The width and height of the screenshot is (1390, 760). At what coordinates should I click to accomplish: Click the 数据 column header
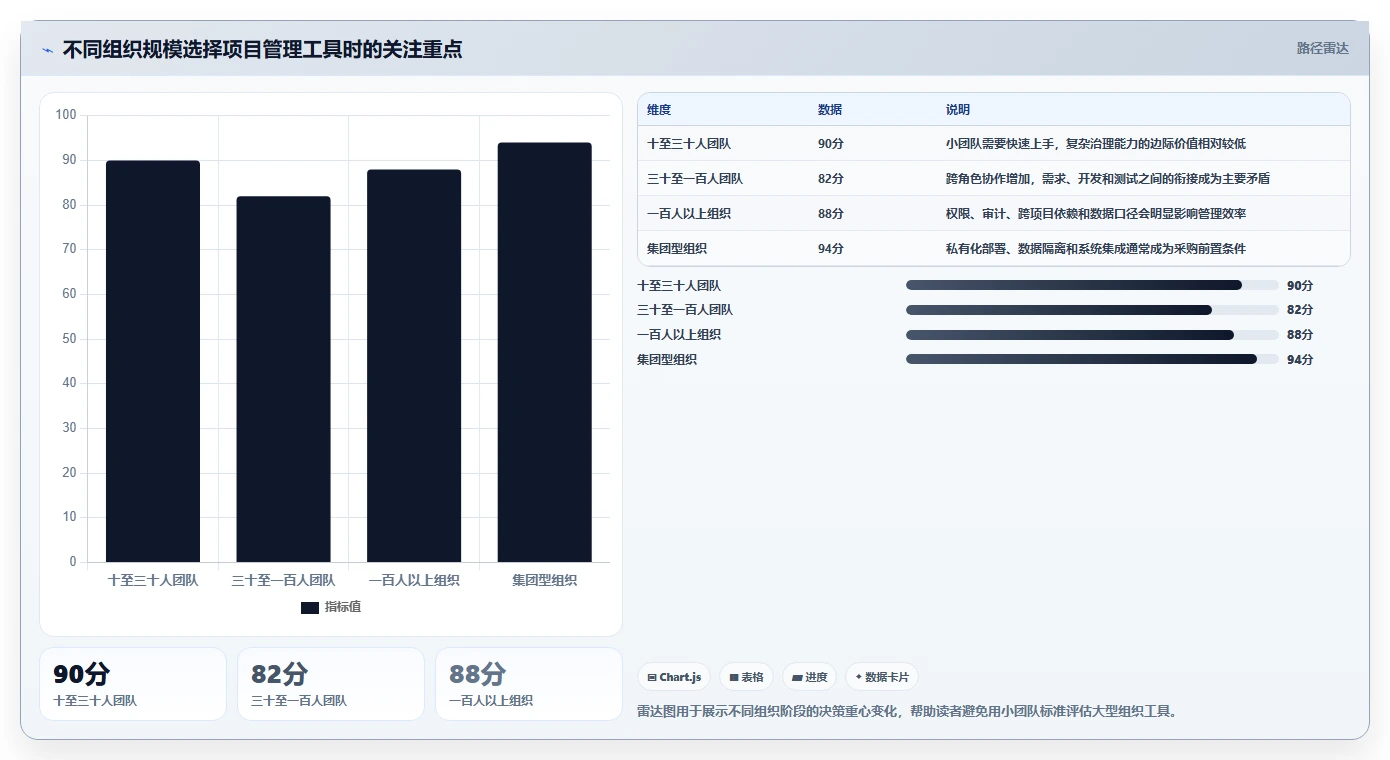pyautogui.click(x=830, y=110)
